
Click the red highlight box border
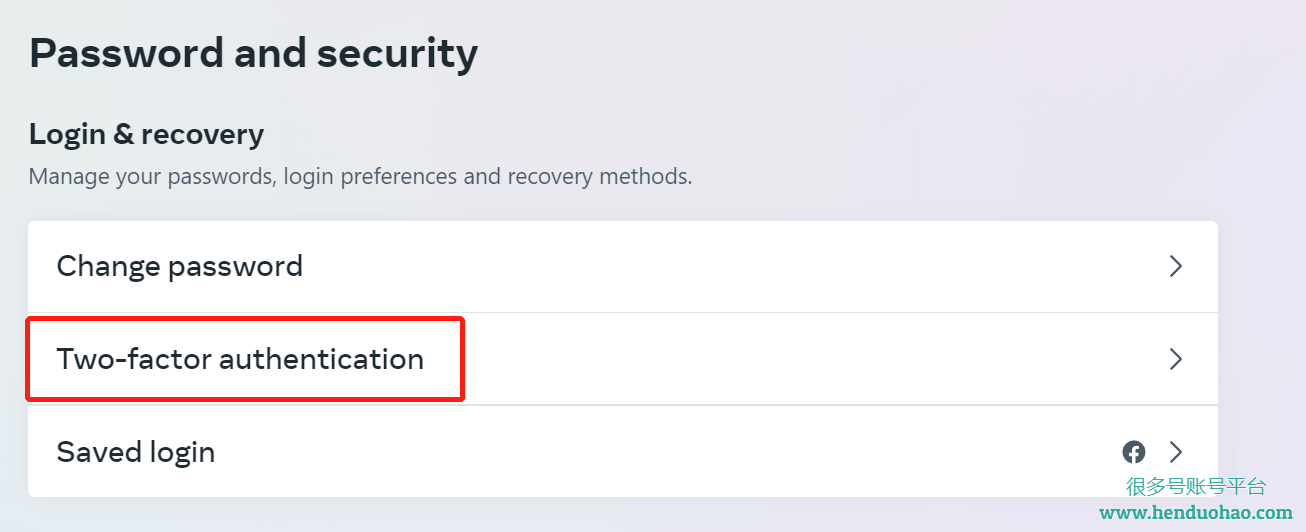coord(463,359)
